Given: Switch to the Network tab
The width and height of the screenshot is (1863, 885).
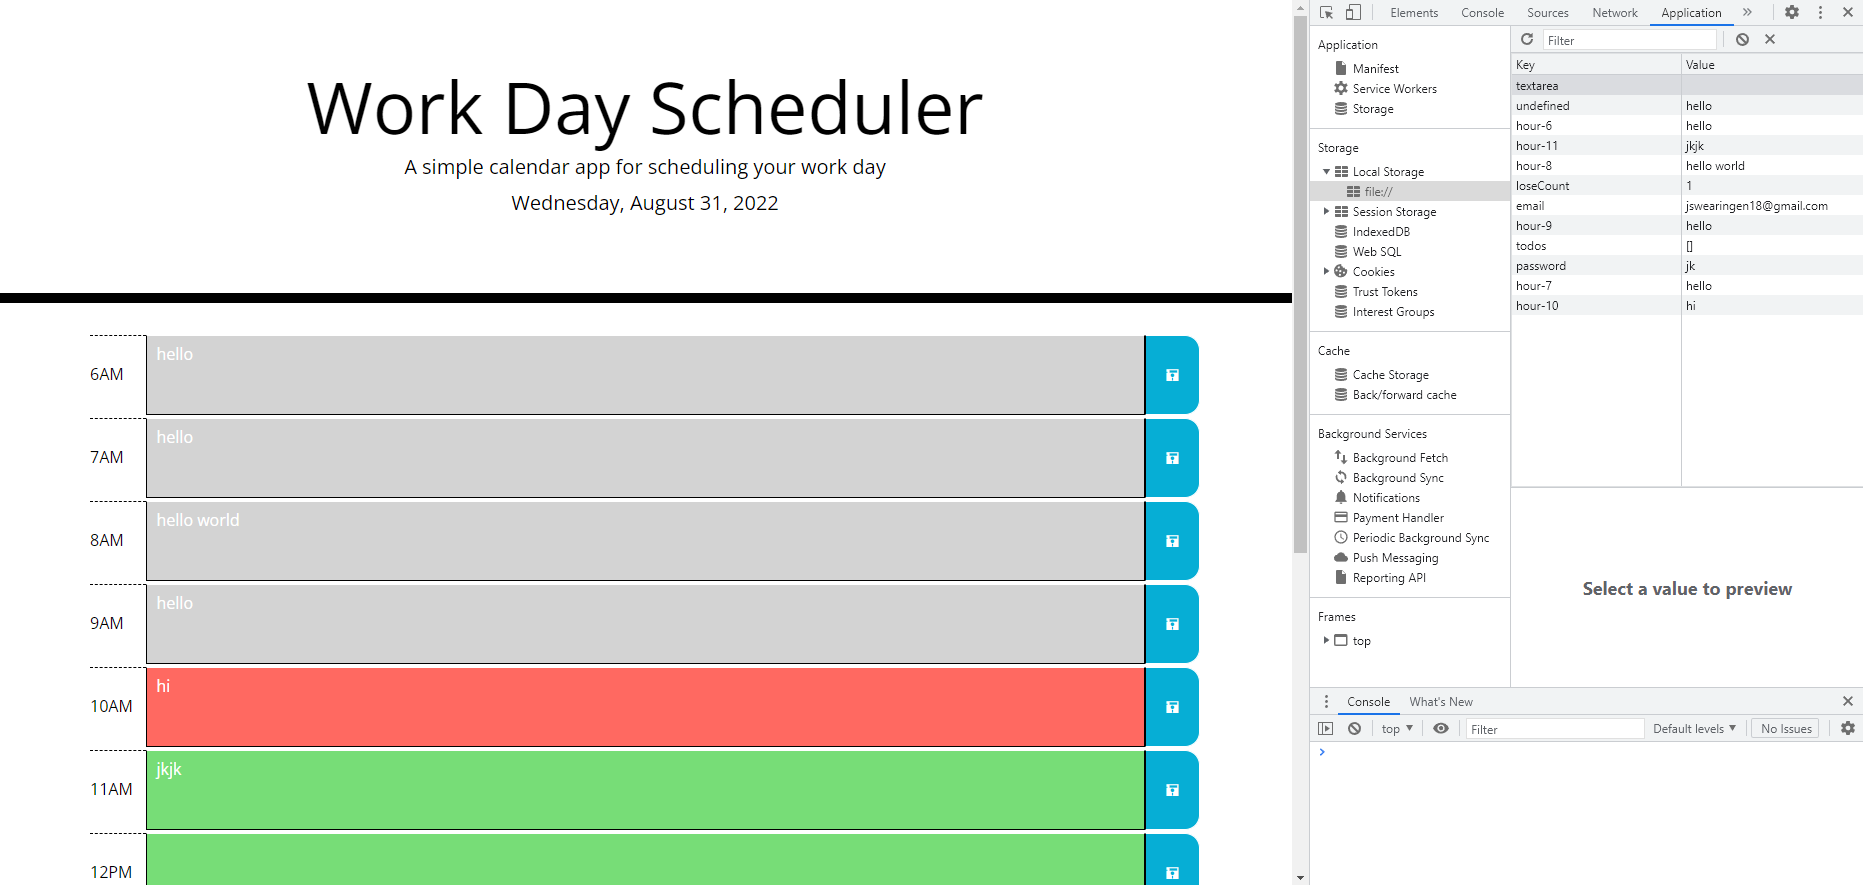Looking at the screenshot, I should coord(1614,12).
